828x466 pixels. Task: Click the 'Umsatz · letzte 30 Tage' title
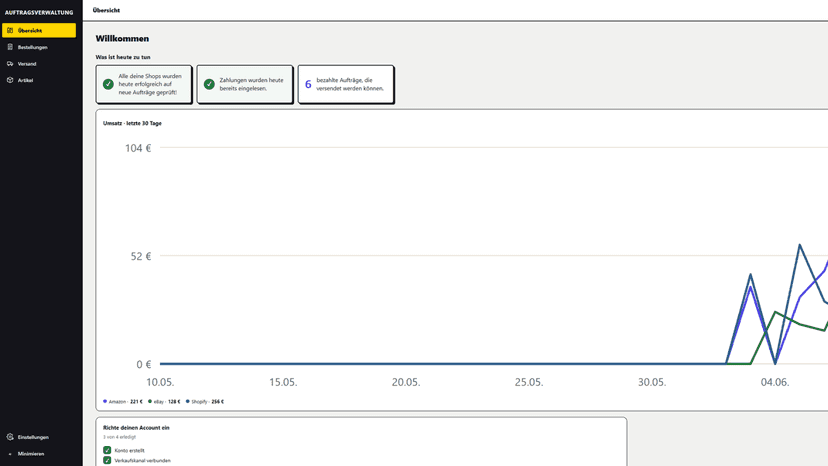tap(132, 123)
